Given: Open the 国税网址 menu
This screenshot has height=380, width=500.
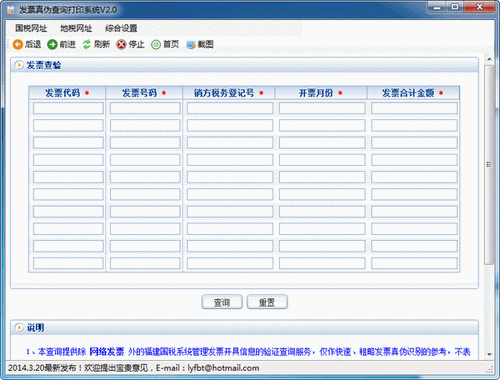Looking at the screenshot, I should [x=31, y=28].
